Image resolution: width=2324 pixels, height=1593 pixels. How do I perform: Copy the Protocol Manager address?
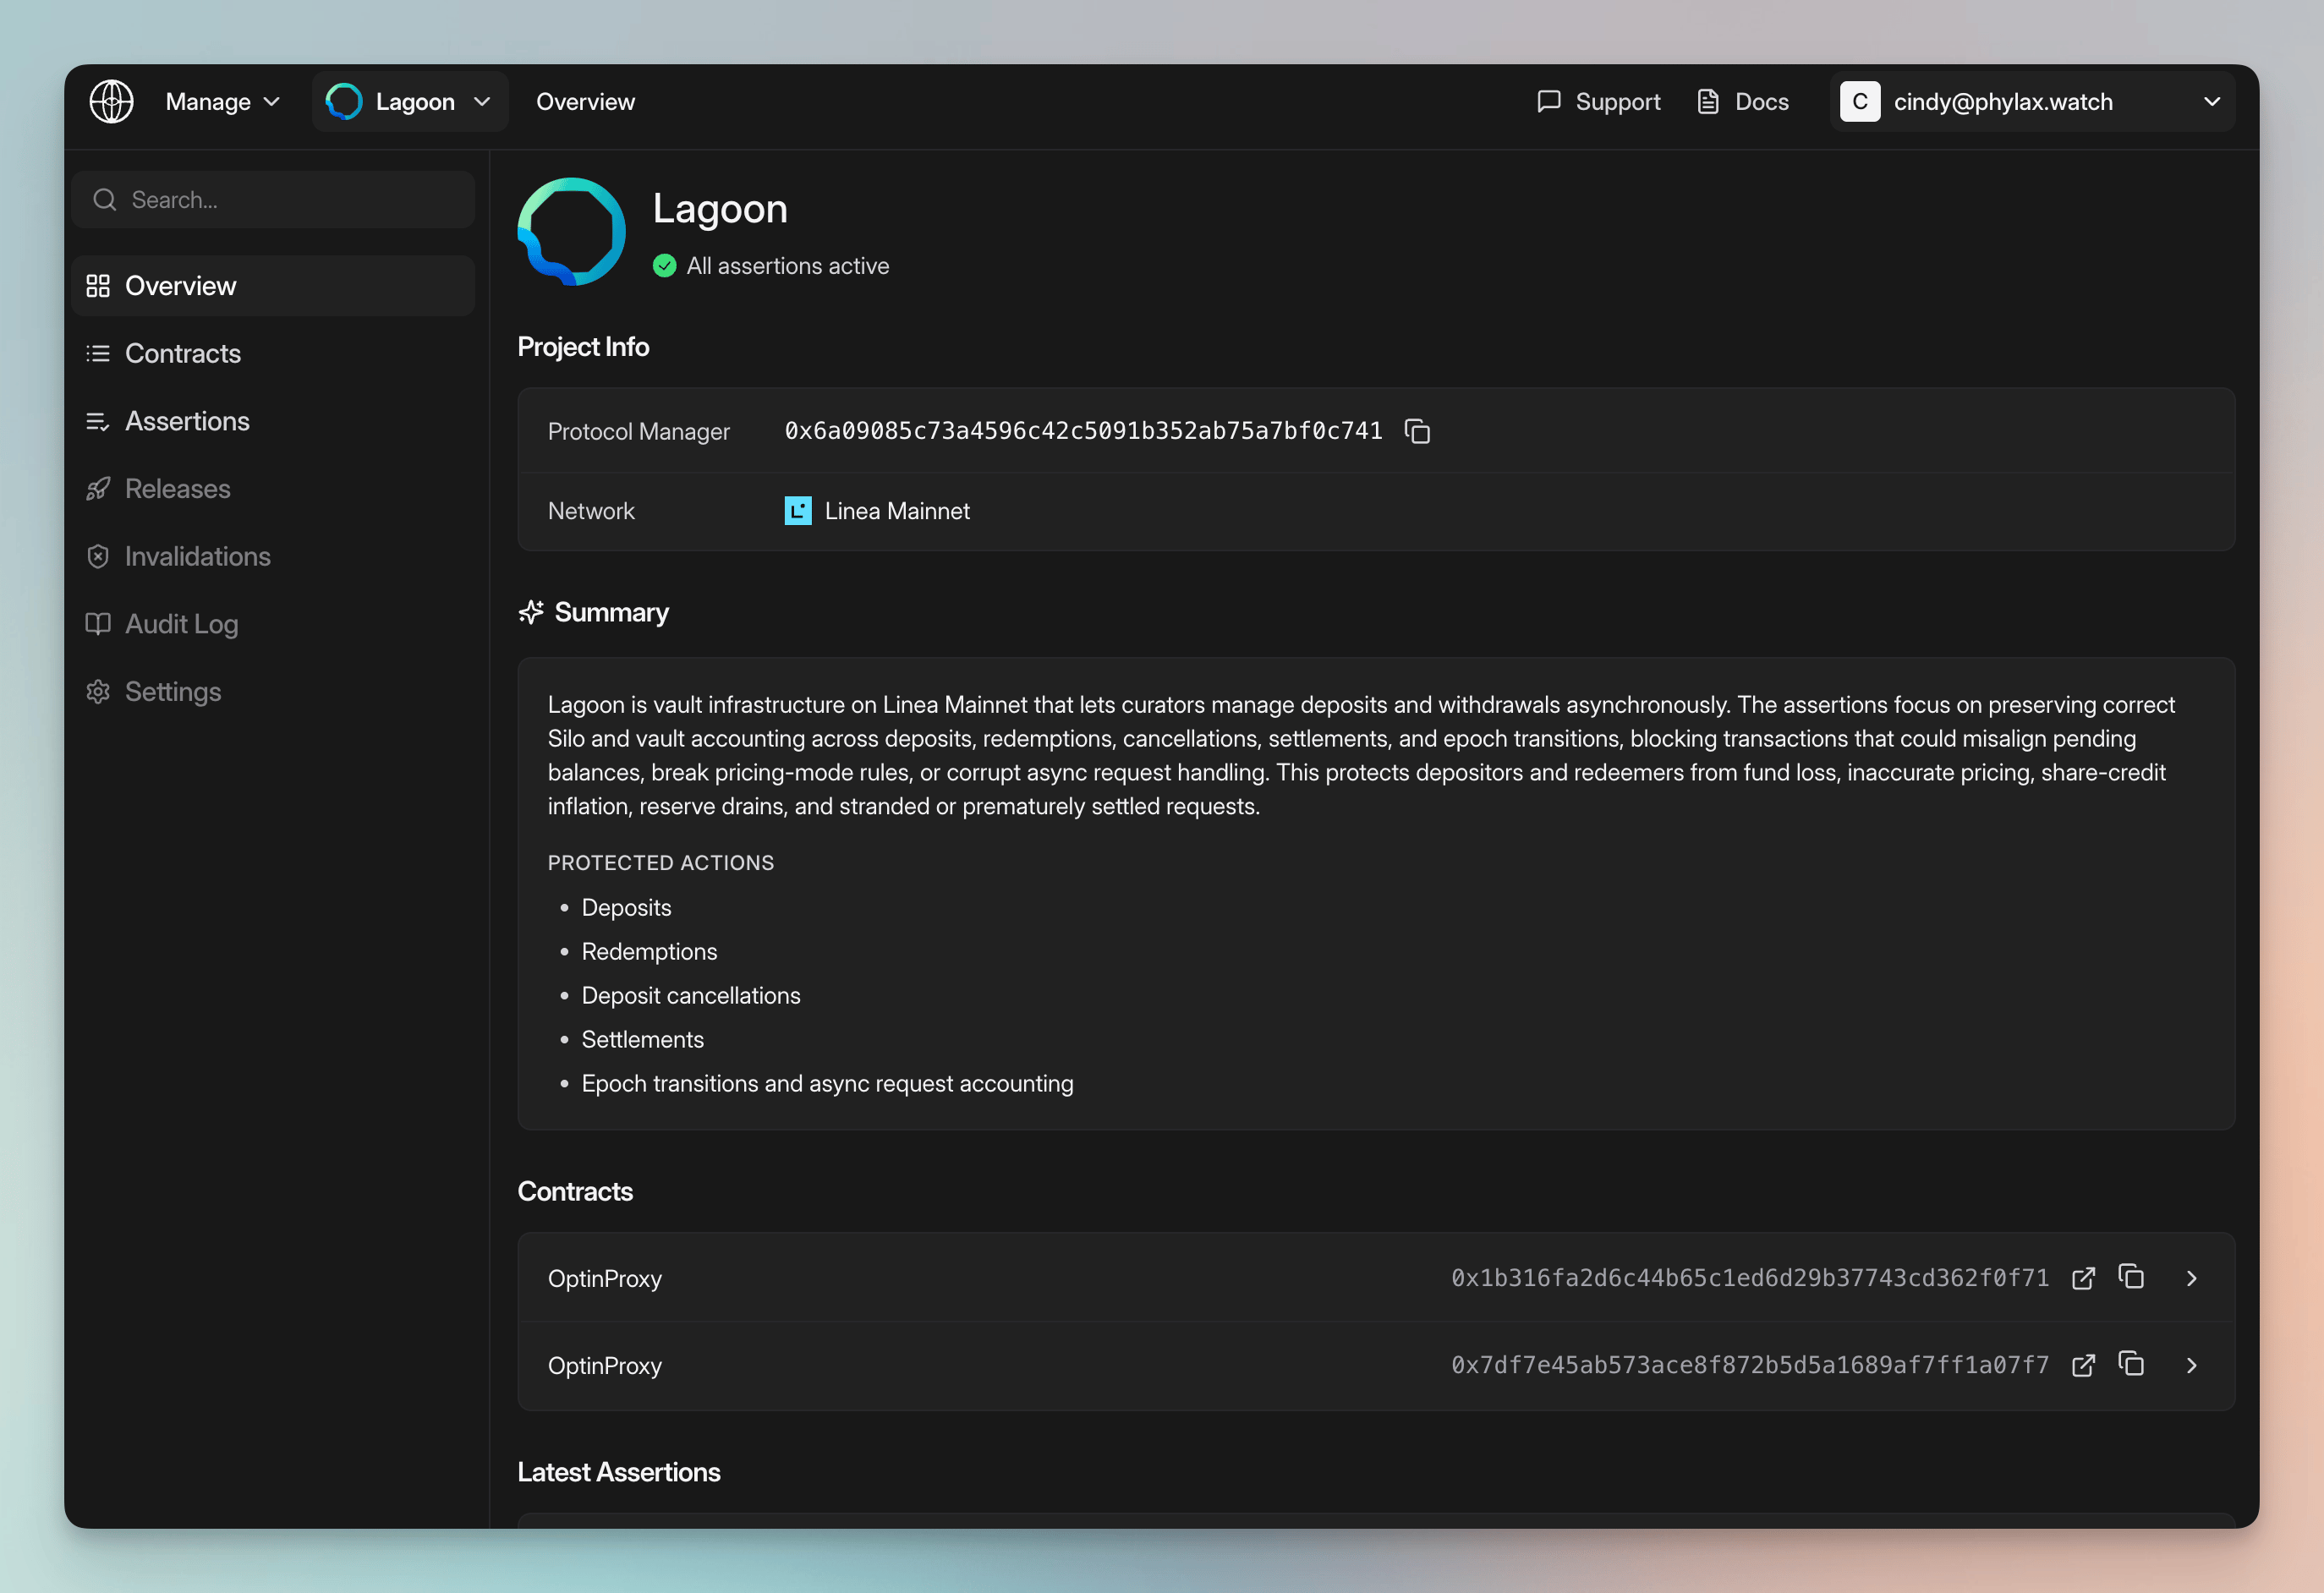coord(1417,431)
